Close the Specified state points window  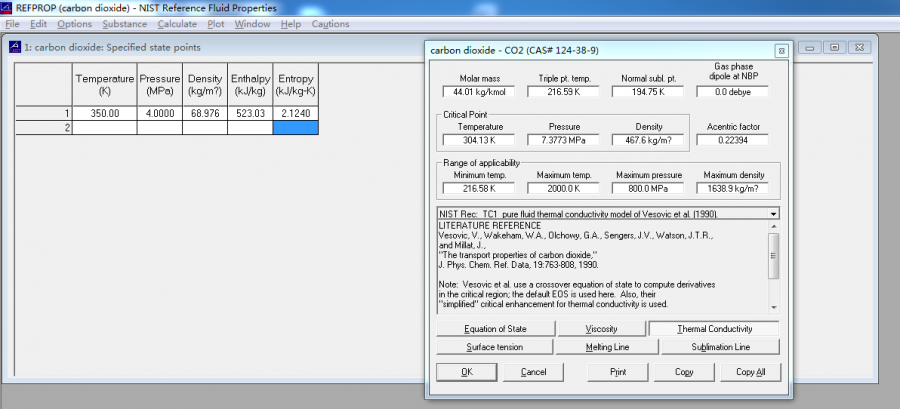859,48
